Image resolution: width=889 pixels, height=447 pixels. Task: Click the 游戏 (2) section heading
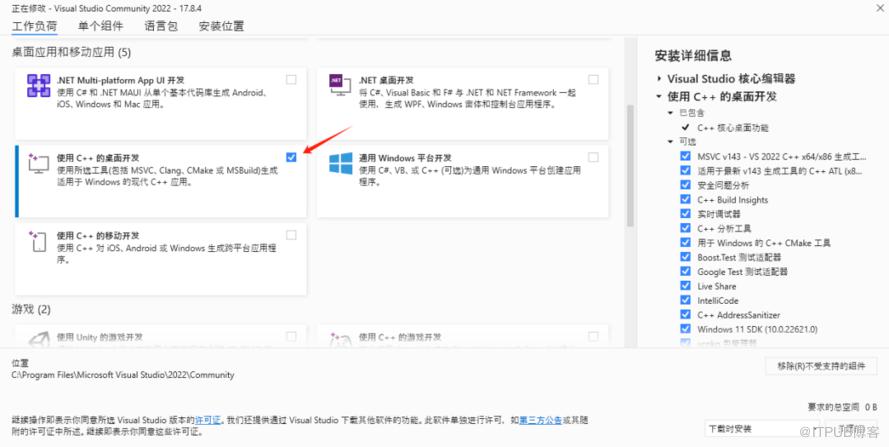click(x=31, y=309)
